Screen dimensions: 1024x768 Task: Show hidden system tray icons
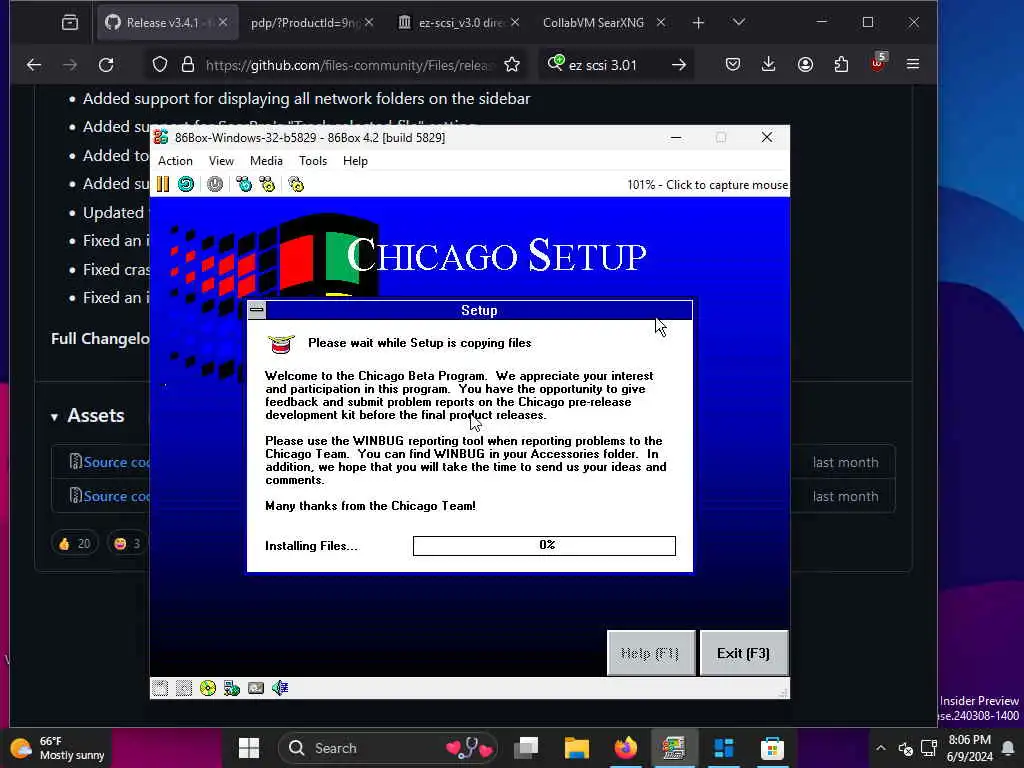pos(881,748)
